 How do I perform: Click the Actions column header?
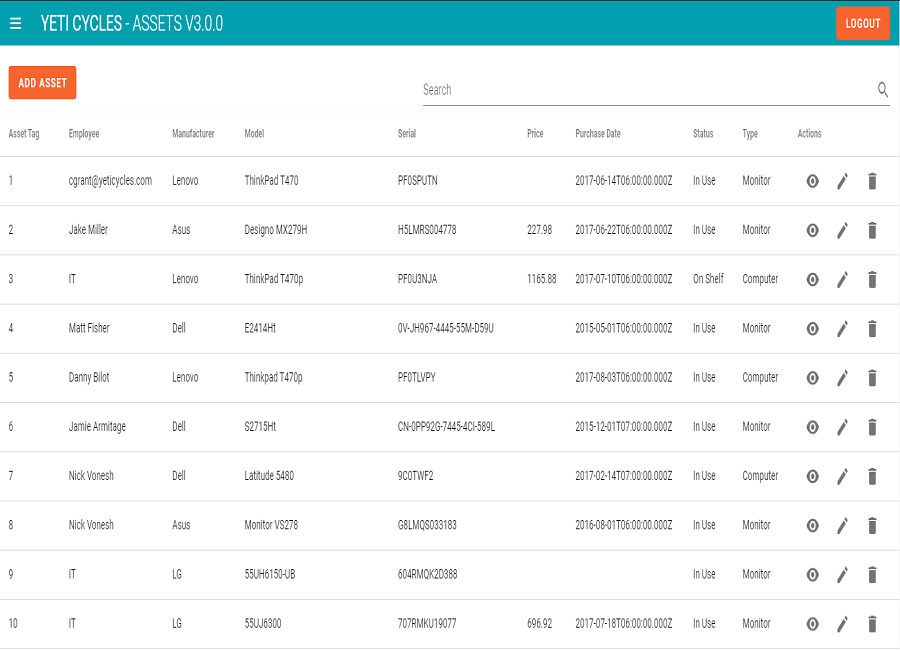tap(809, 134)
